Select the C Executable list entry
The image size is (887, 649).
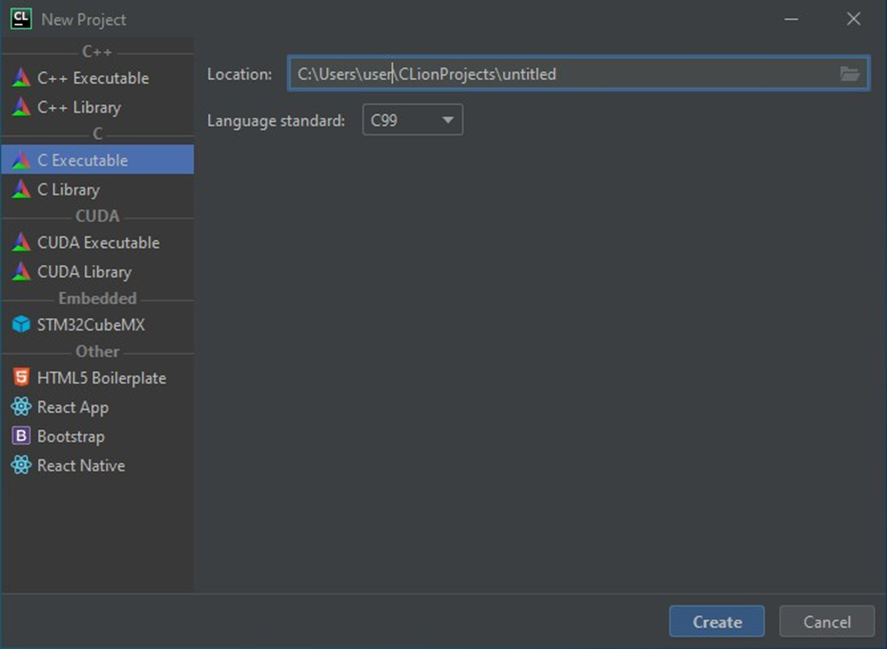pyautogui.click(x=97, y=160)
